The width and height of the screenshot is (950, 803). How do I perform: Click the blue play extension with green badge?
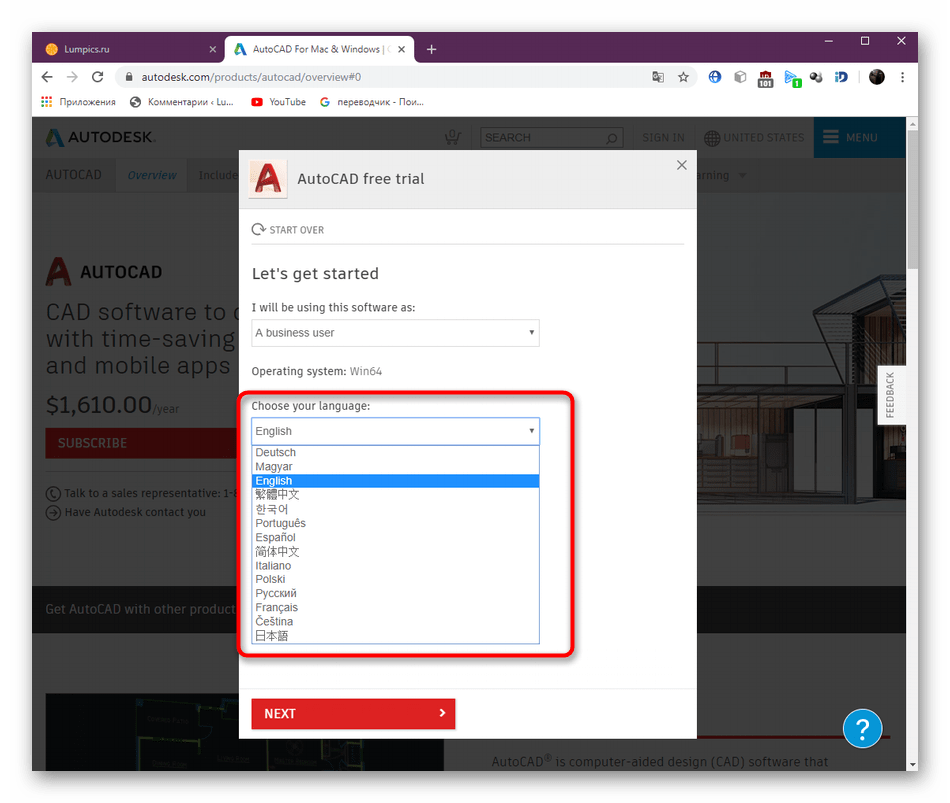pos(792,78)
